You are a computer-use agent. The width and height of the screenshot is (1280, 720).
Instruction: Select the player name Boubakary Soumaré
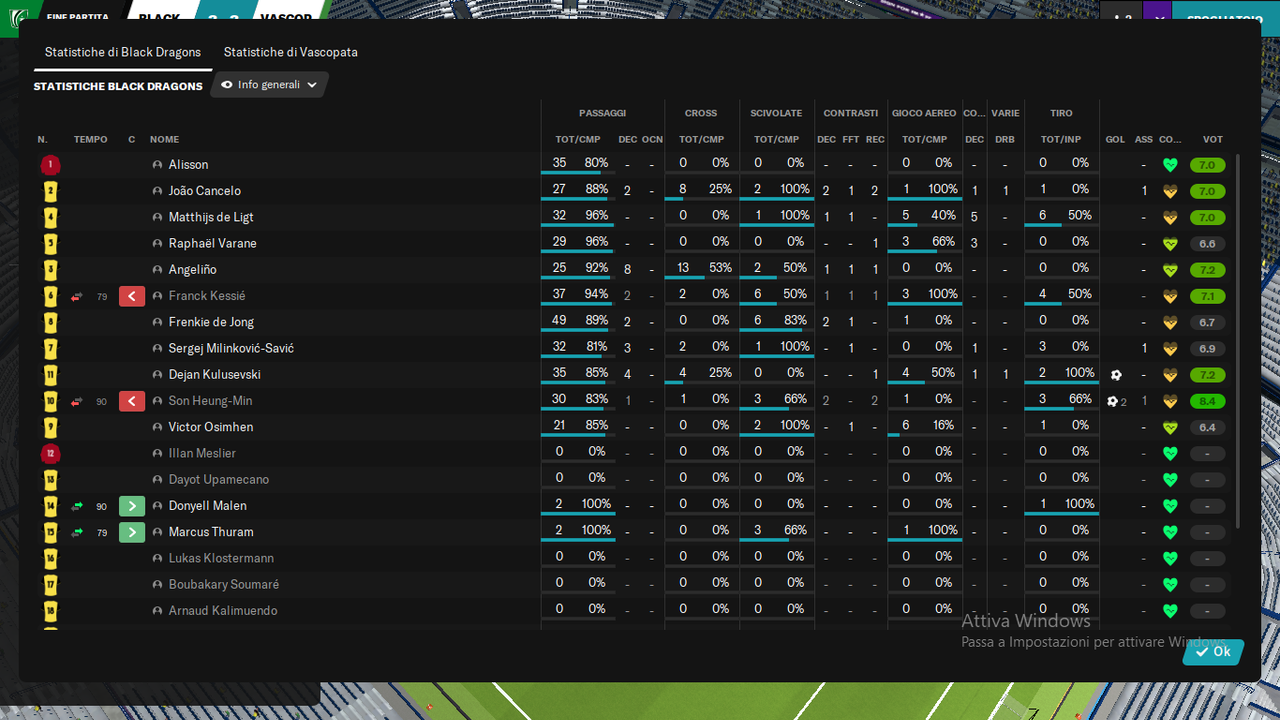[223, 584]
